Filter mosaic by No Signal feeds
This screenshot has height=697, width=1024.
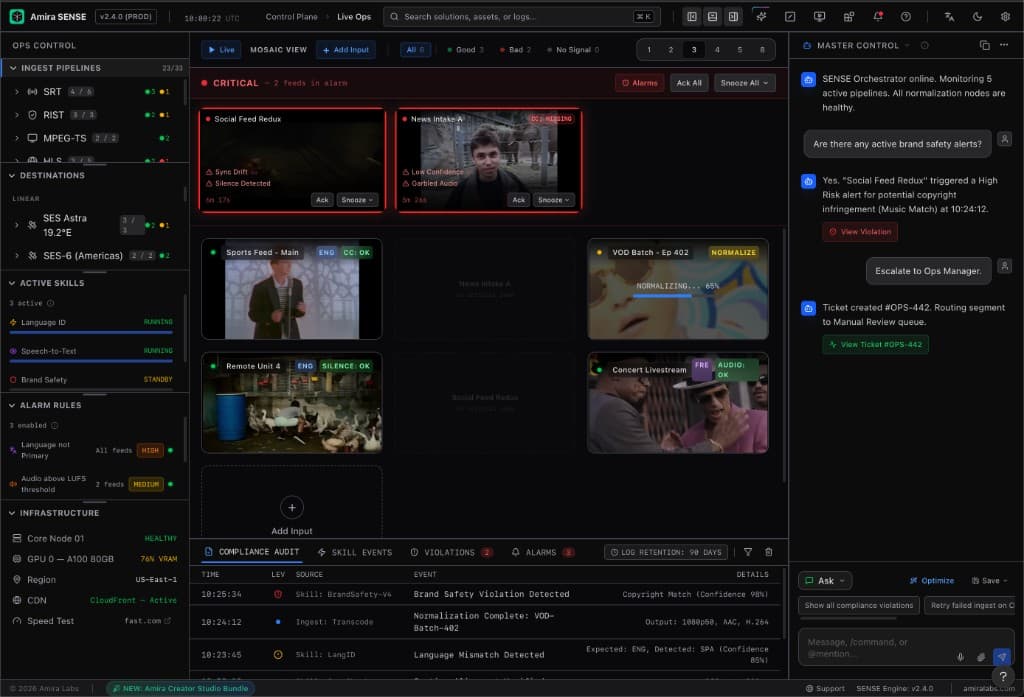573,50
